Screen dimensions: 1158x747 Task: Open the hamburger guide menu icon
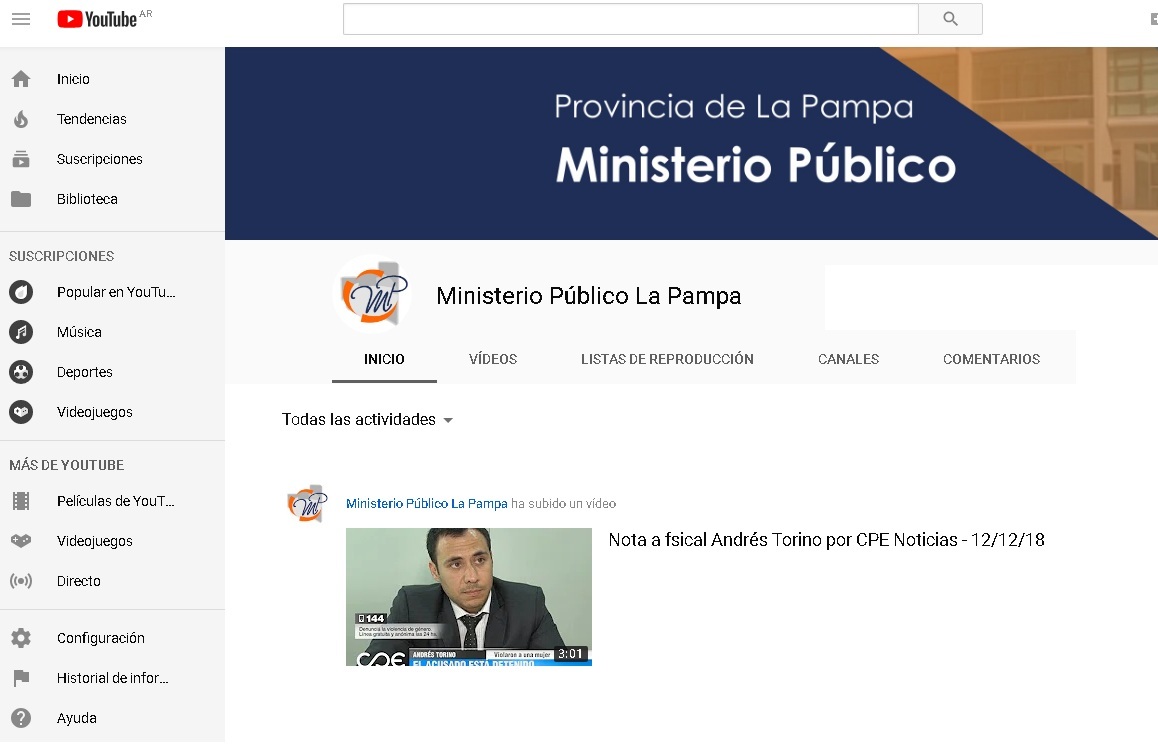pos(21,19)
